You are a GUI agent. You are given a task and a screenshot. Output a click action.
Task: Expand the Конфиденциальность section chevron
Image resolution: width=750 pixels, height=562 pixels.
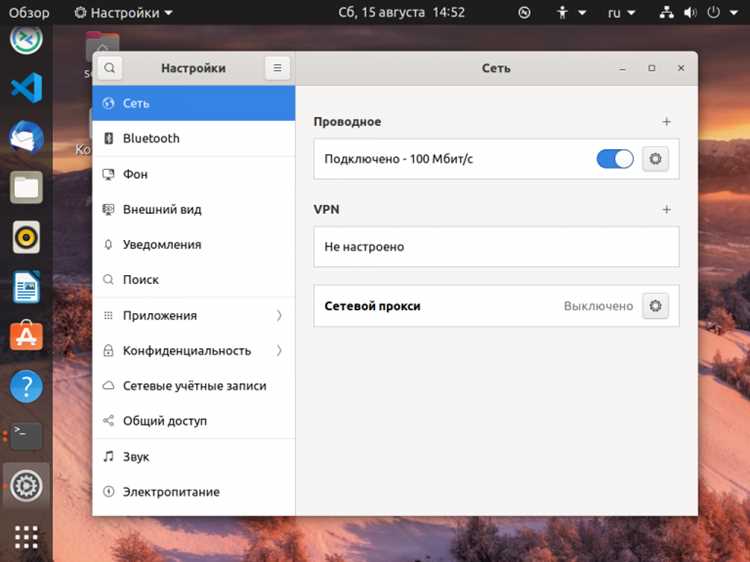[279, 351]
